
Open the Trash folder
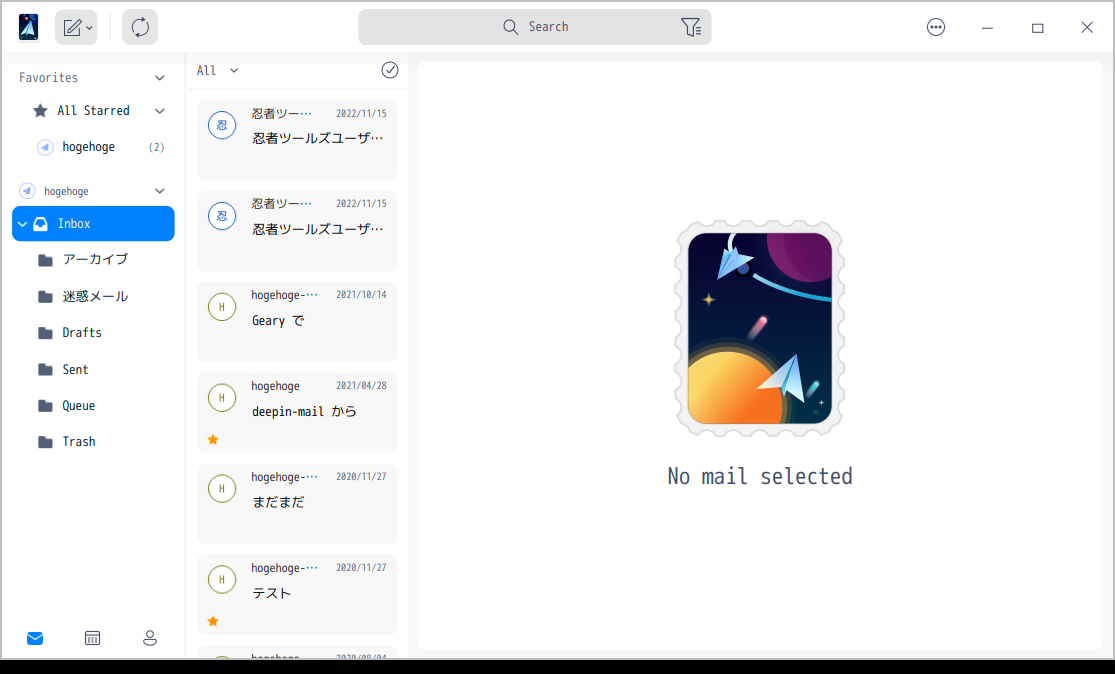tap(93, 442)
